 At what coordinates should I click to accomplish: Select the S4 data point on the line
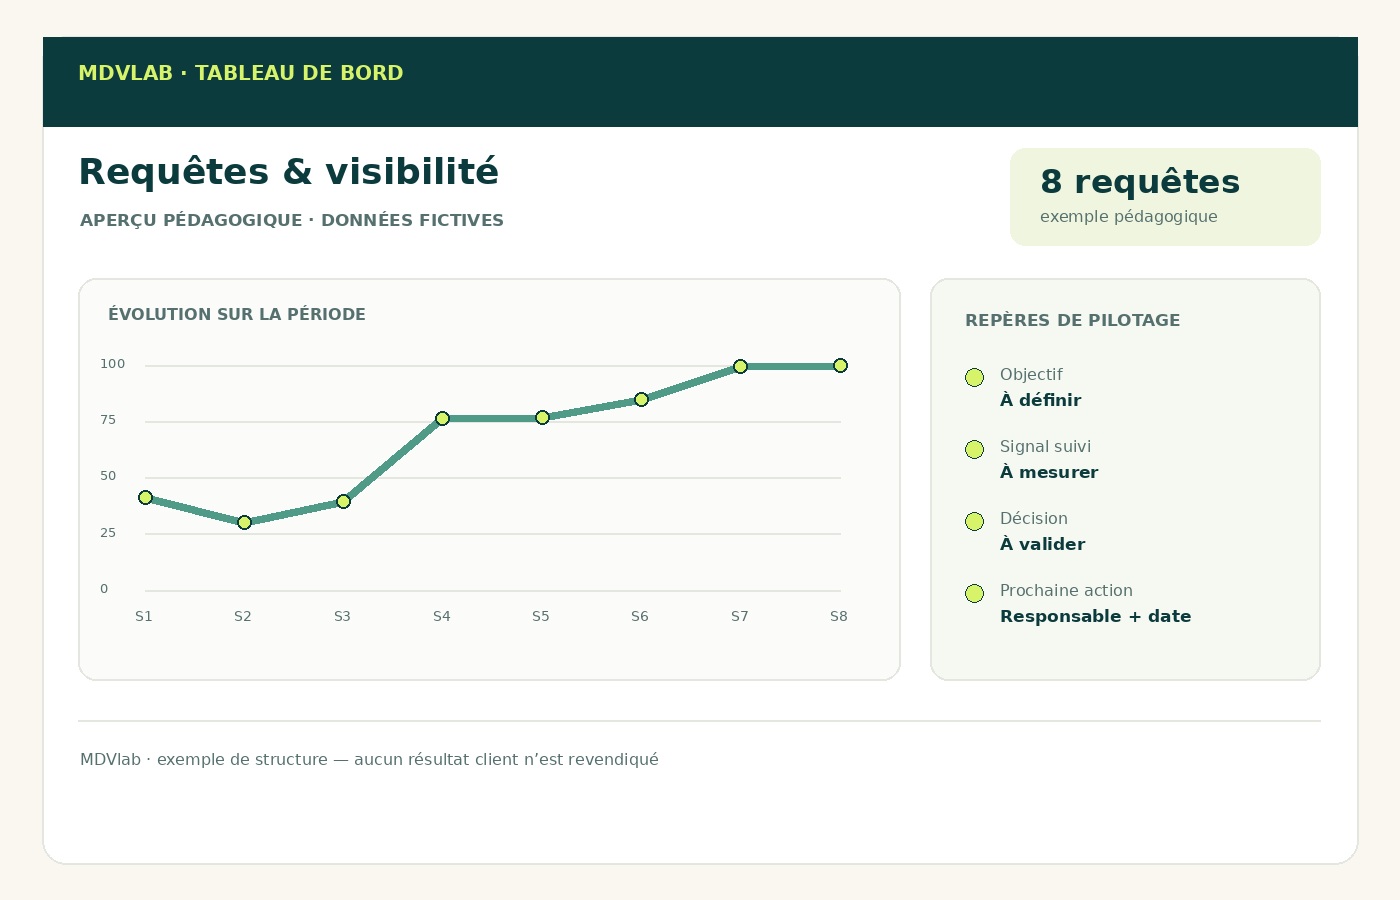click(442, 418)
